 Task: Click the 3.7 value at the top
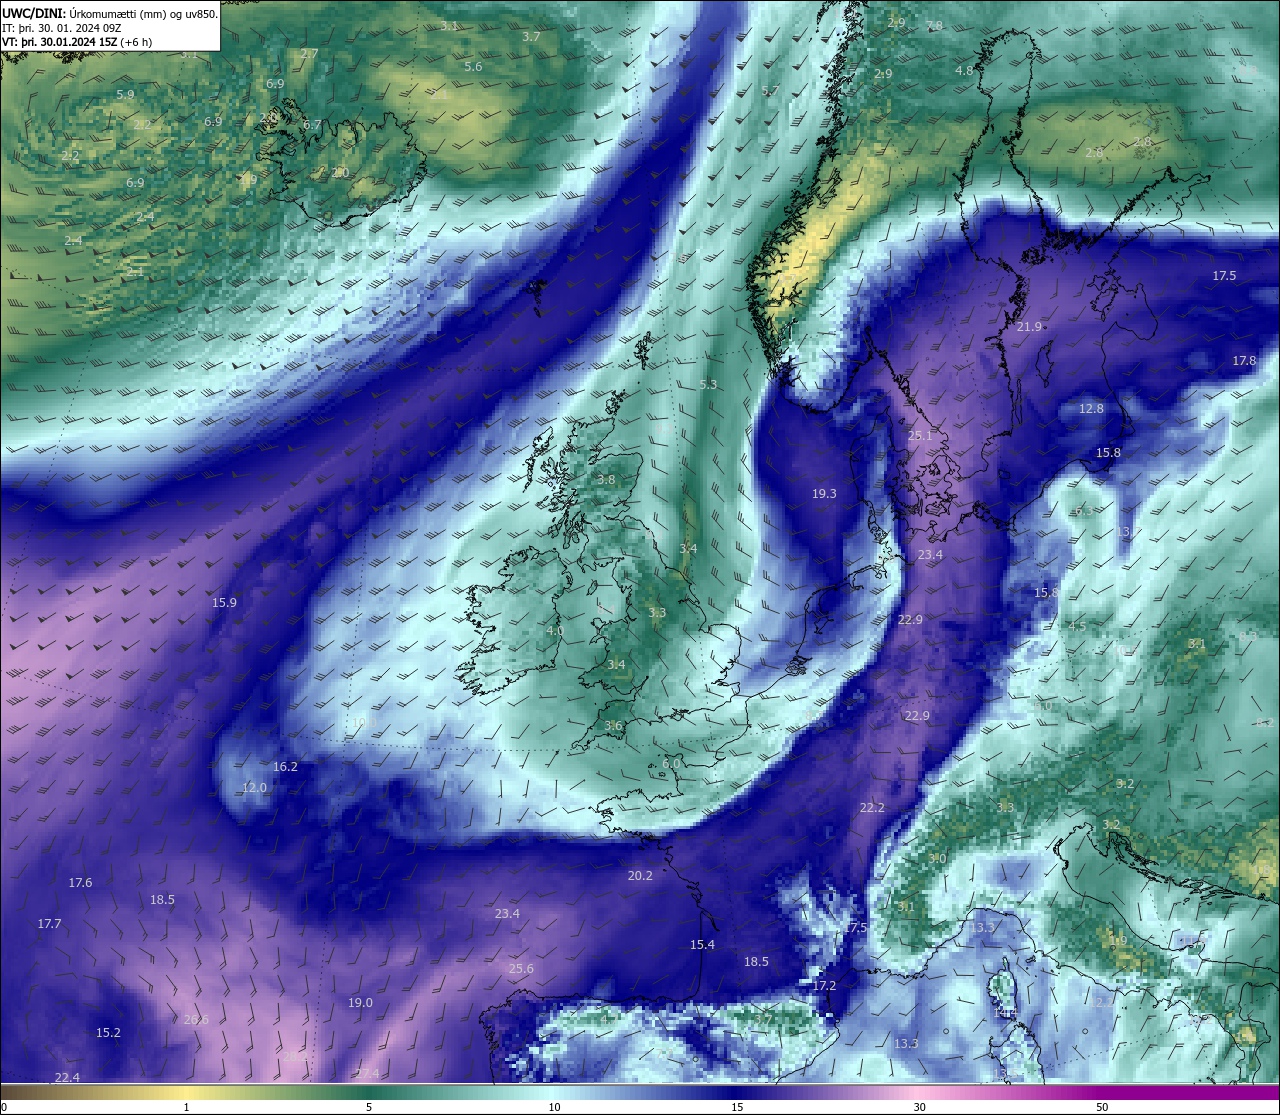531,37
